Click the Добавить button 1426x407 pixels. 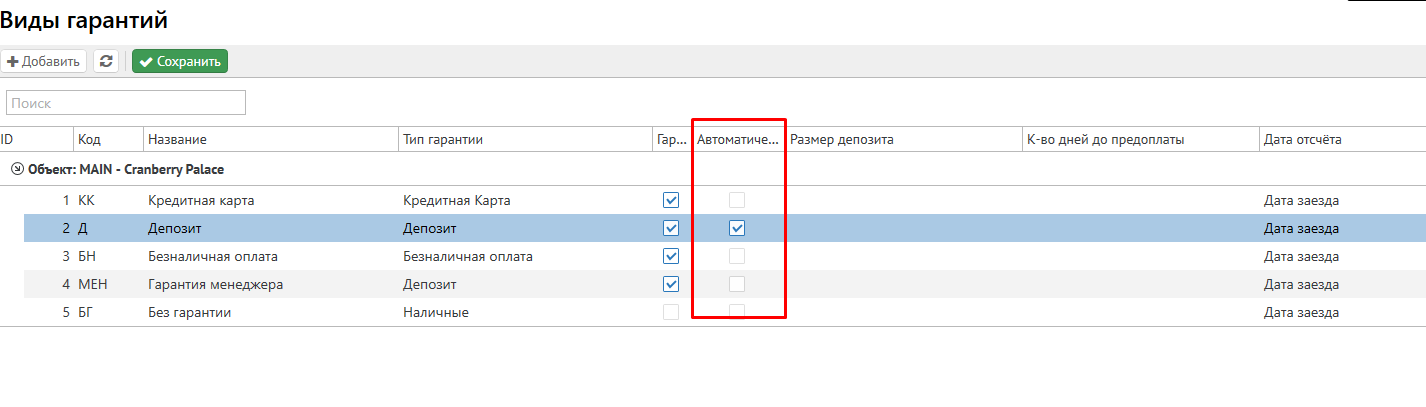click(43, 61)
